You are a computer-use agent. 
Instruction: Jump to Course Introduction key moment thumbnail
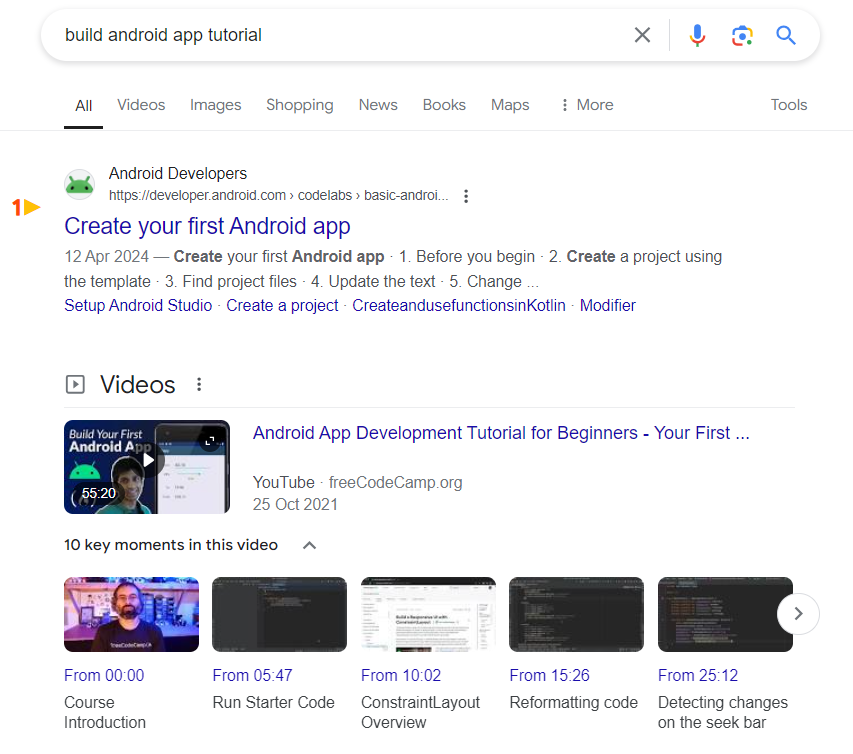point(131,614)
